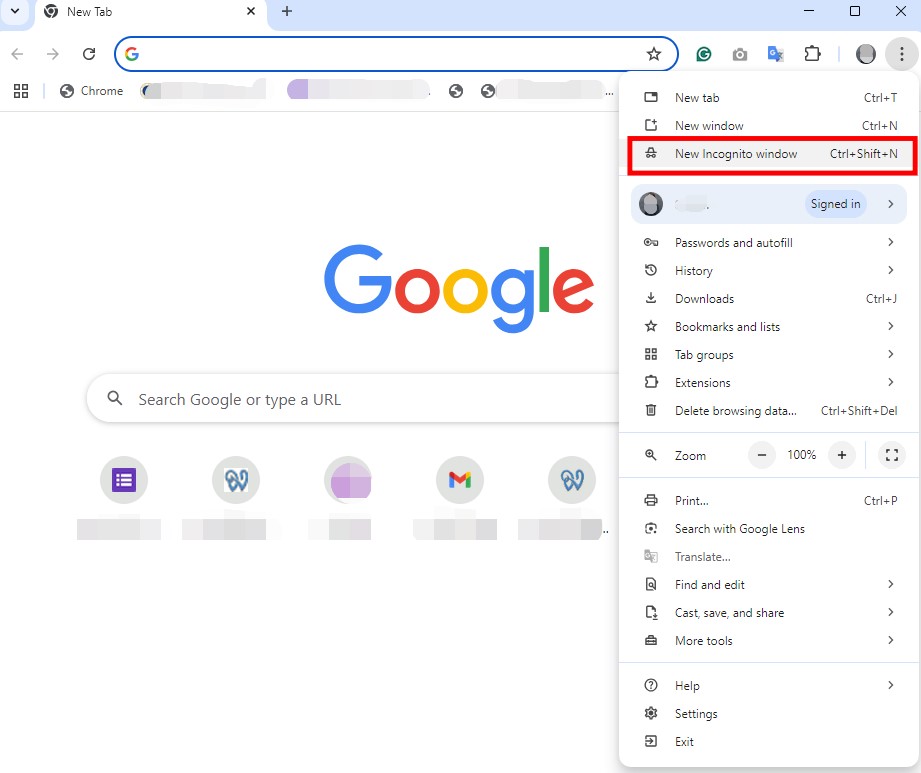Screen dimensions: 921x773
Task: Decrease zoom with the minus button
Action: coord(762,455)
